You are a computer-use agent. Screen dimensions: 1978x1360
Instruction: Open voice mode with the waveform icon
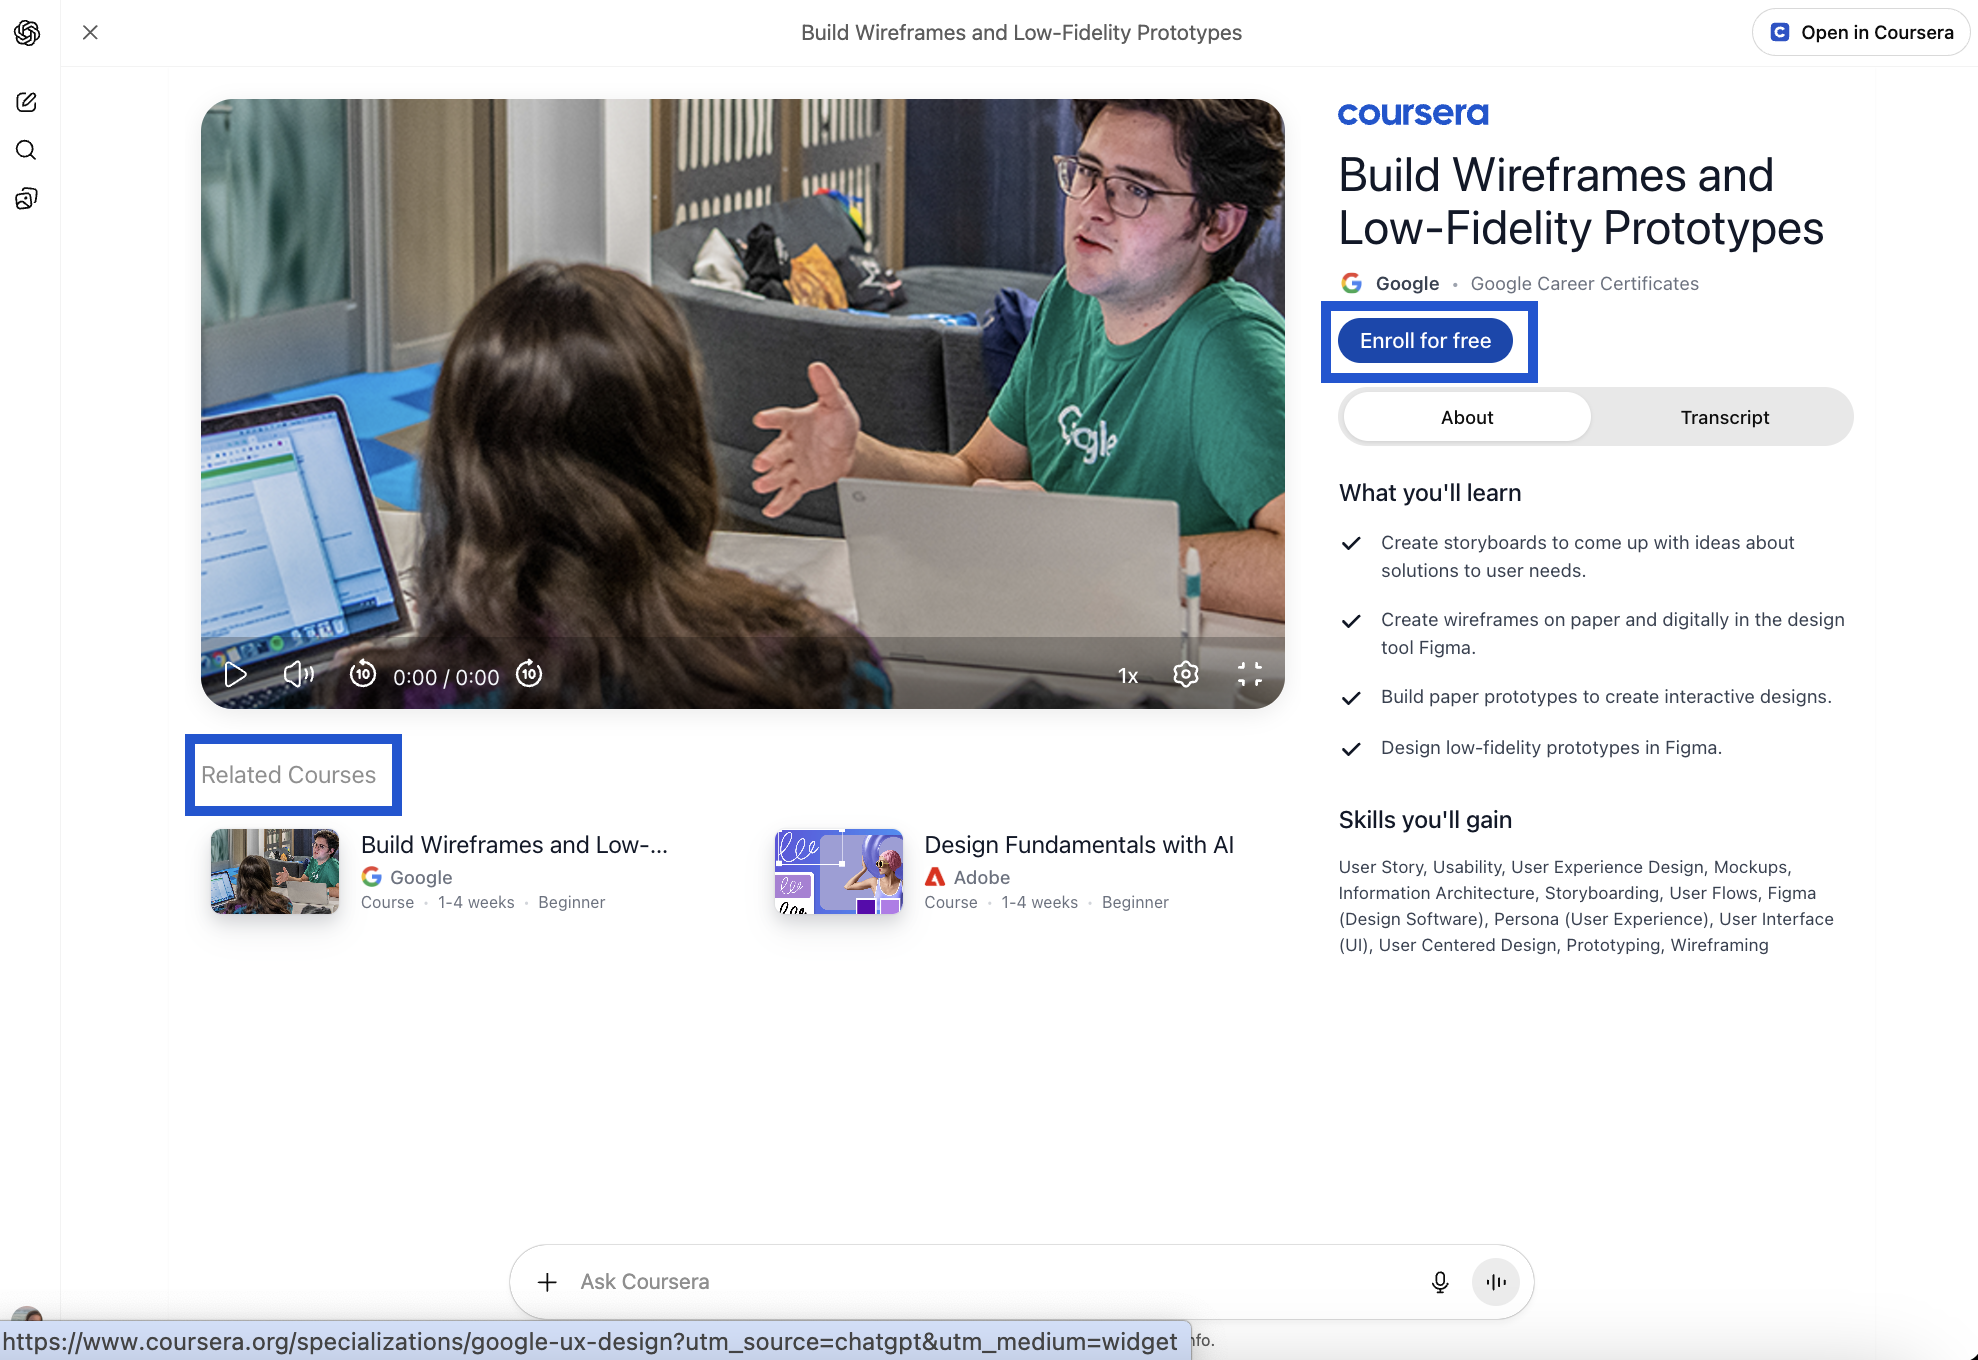click(x=1495, y=1281)
